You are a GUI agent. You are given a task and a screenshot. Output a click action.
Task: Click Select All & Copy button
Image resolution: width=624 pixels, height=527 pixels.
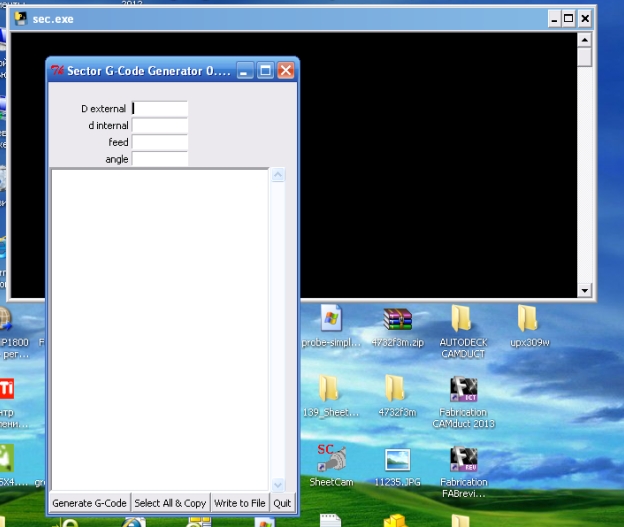[x=170, y=503]
